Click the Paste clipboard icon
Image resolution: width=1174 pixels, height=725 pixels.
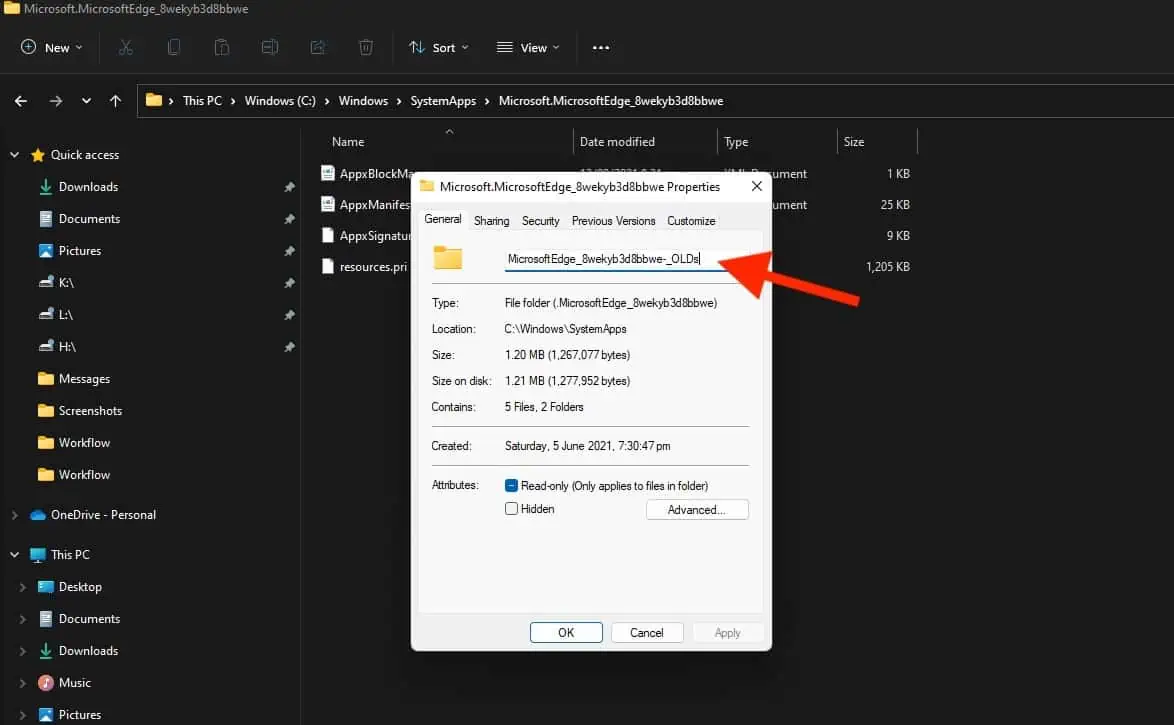click(222, 47)
